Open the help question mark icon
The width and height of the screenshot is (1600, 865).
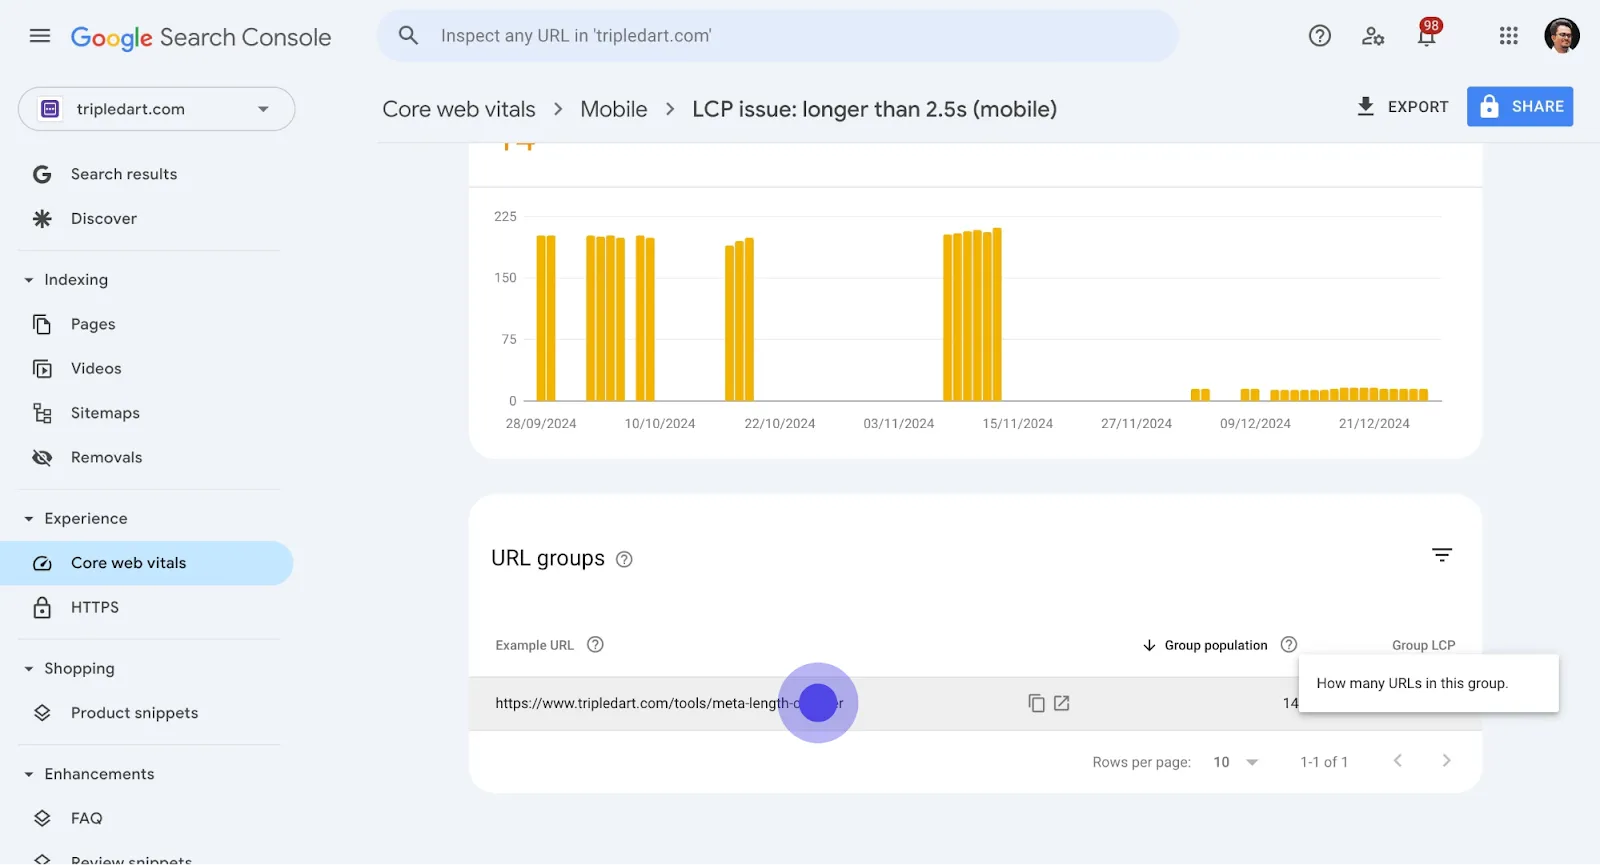pyautogui.click(x=1320, y=36)
